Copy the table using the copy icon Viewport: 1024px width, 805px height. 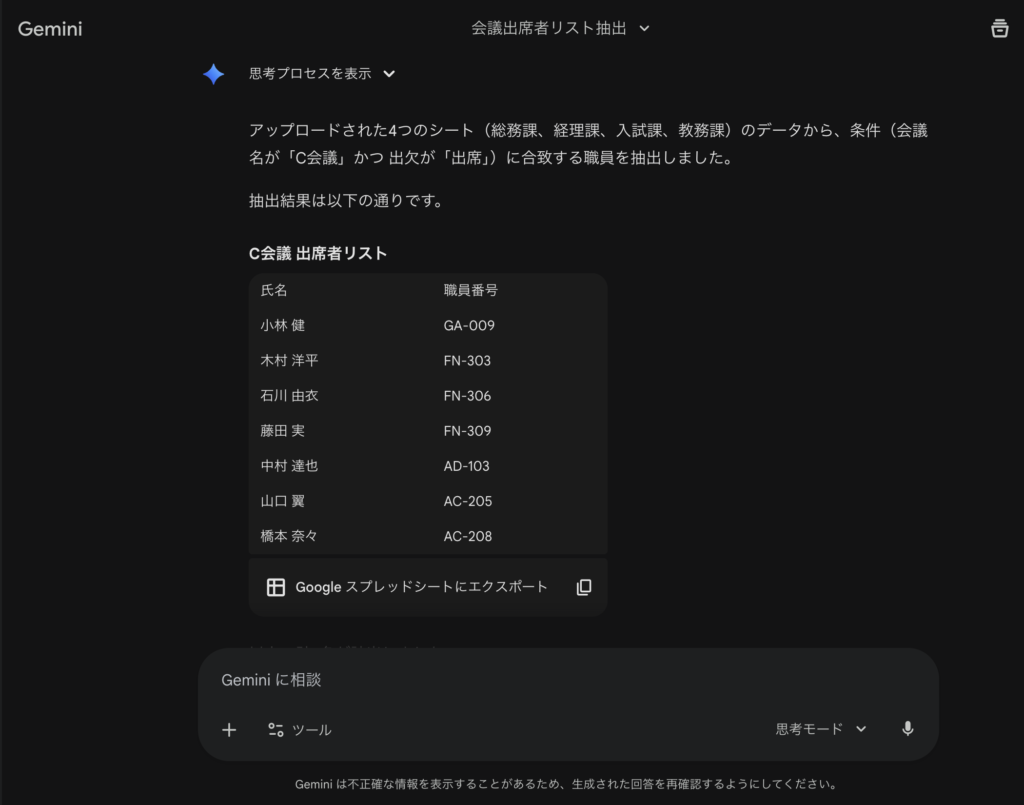click(x=584, y=587)
